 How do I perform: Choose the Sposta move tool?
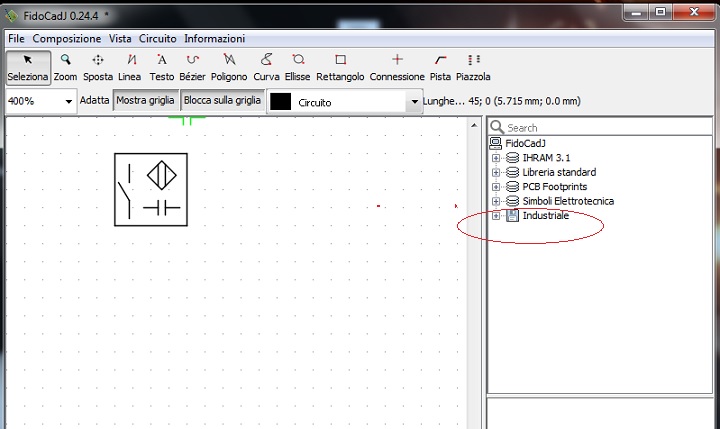click(98, 67)
